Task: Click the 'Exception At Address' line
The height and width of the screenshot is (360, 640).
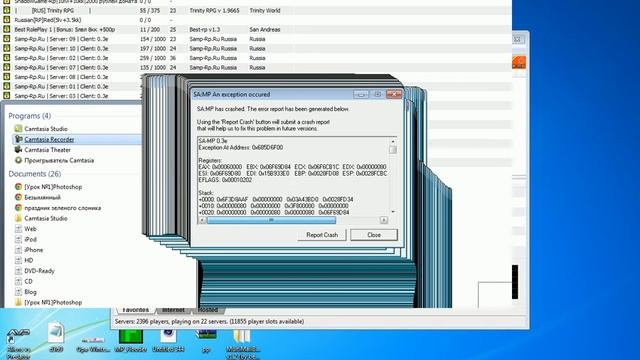Action: coord(240,147)
